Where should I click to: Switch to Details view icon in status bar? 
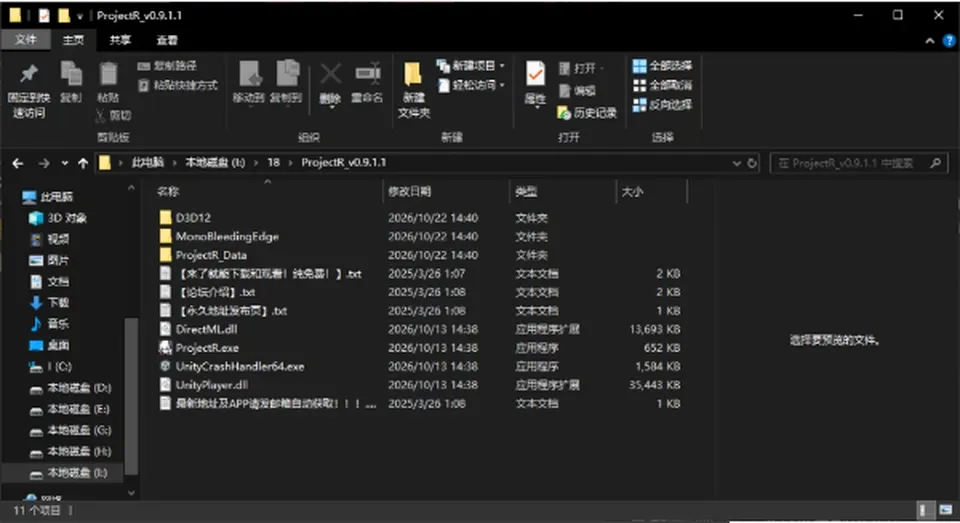(x=925, y=510)
